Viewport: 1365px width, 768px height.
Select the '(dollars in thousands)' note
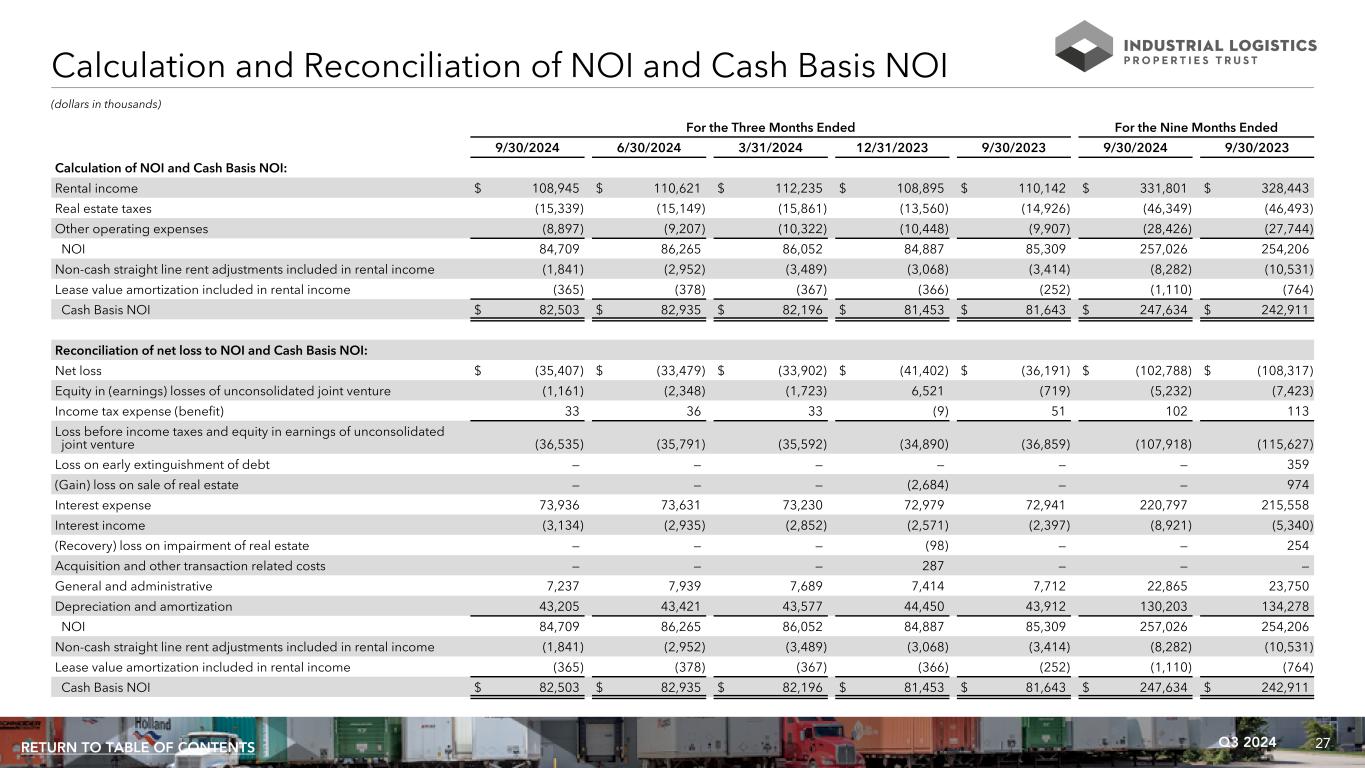pyautogui.click(x=105, y=104)
